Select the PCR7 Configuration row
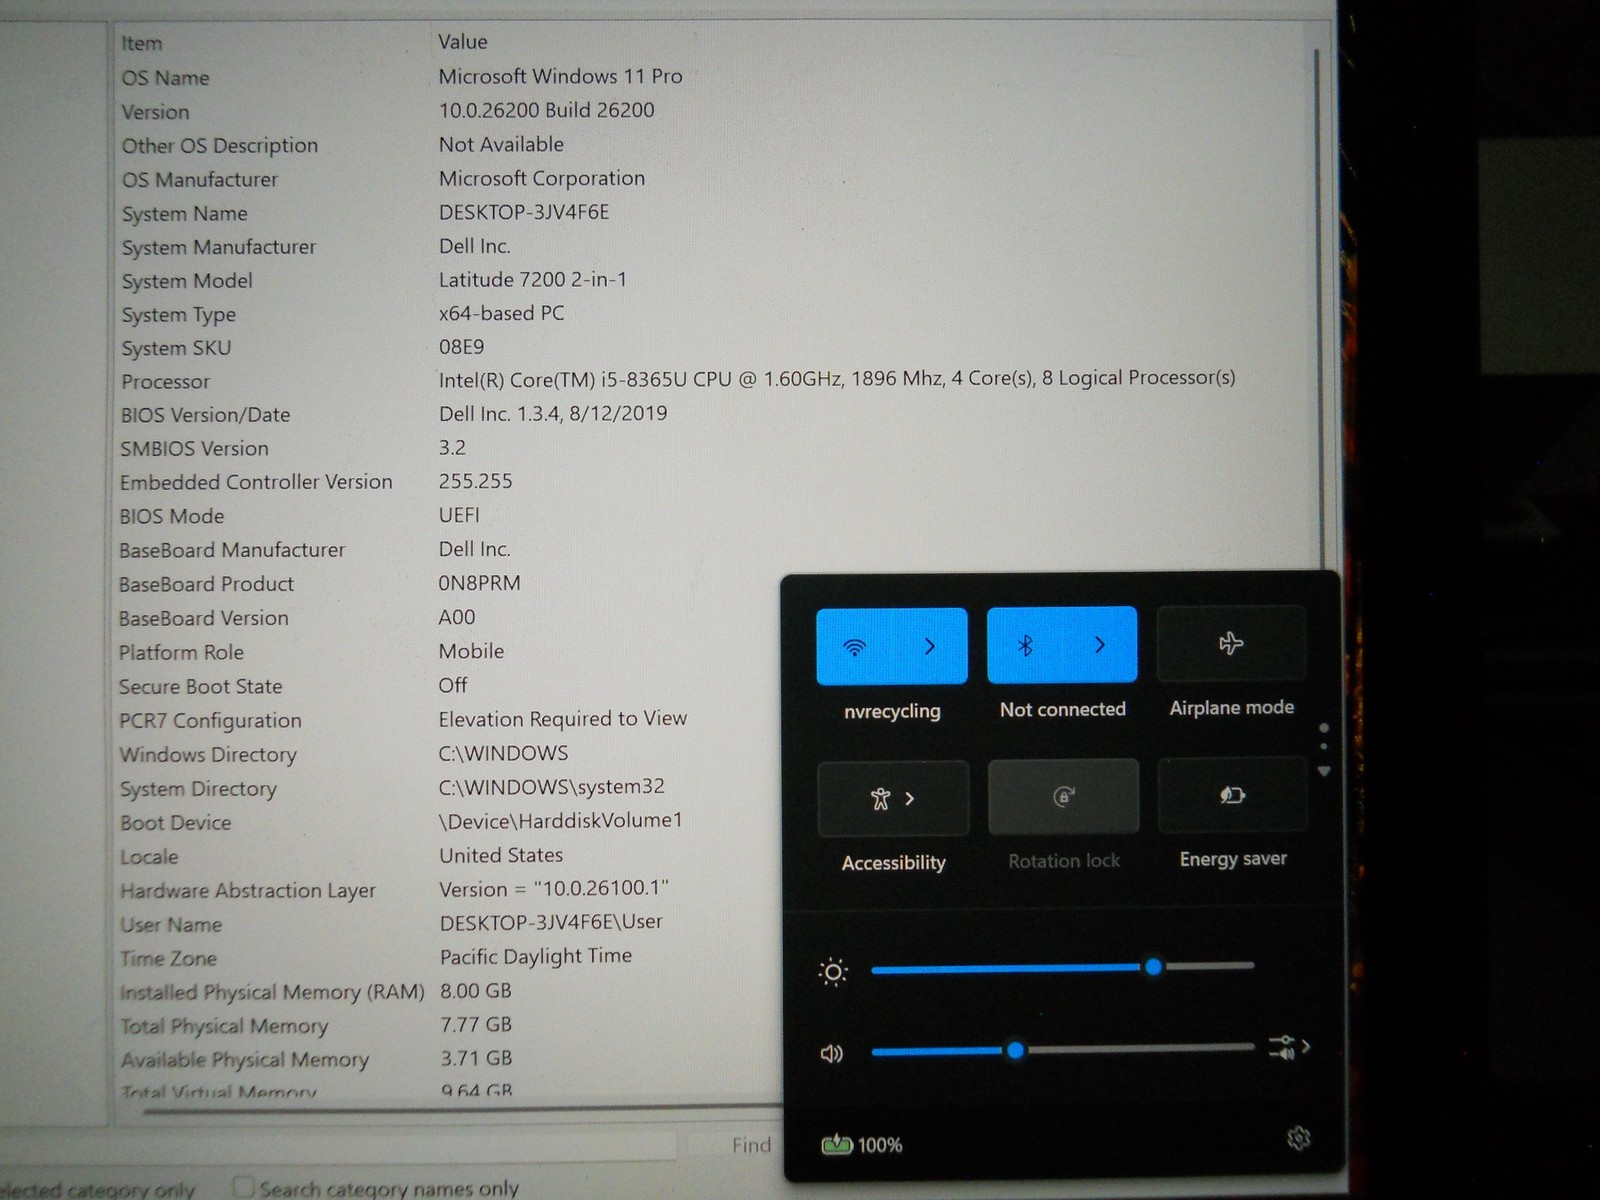 210,721
